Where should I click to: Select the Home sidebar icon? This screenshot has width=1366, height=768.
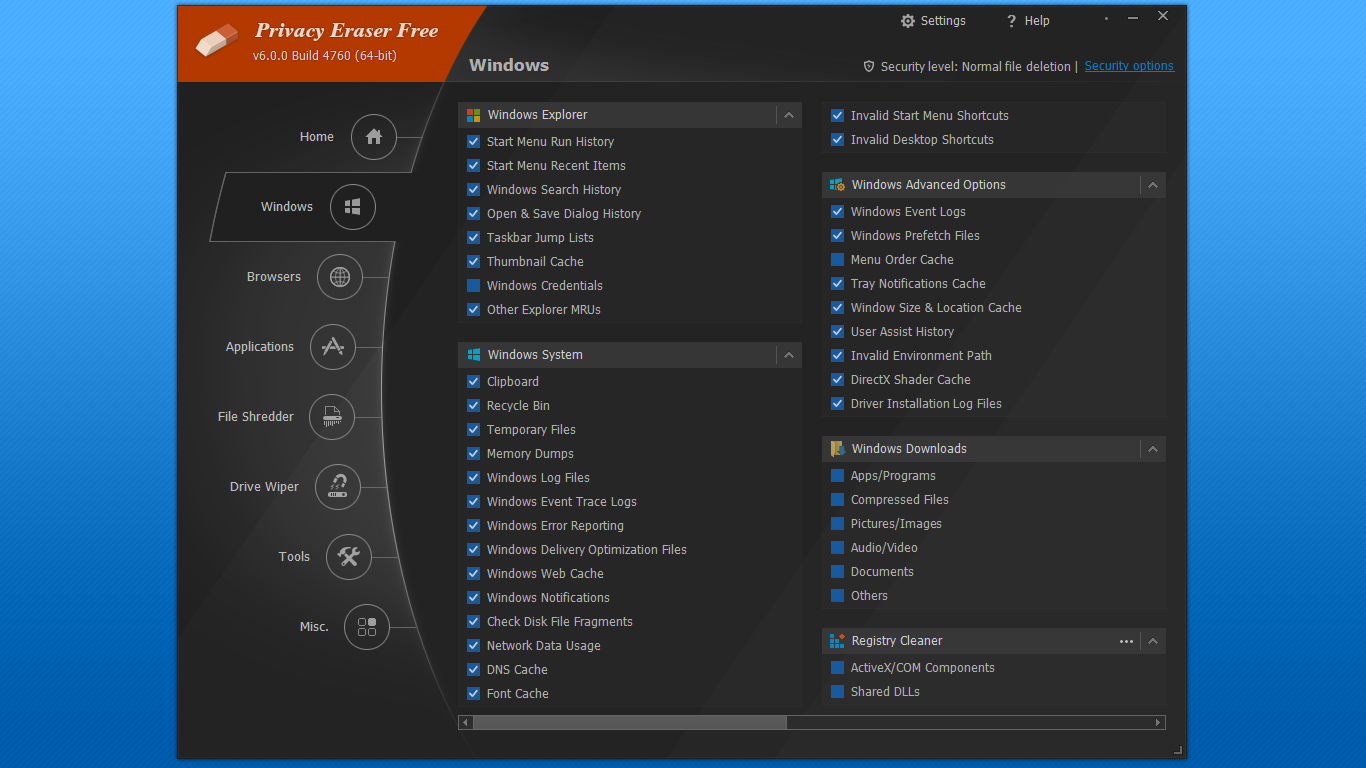(x=373, y=137)
